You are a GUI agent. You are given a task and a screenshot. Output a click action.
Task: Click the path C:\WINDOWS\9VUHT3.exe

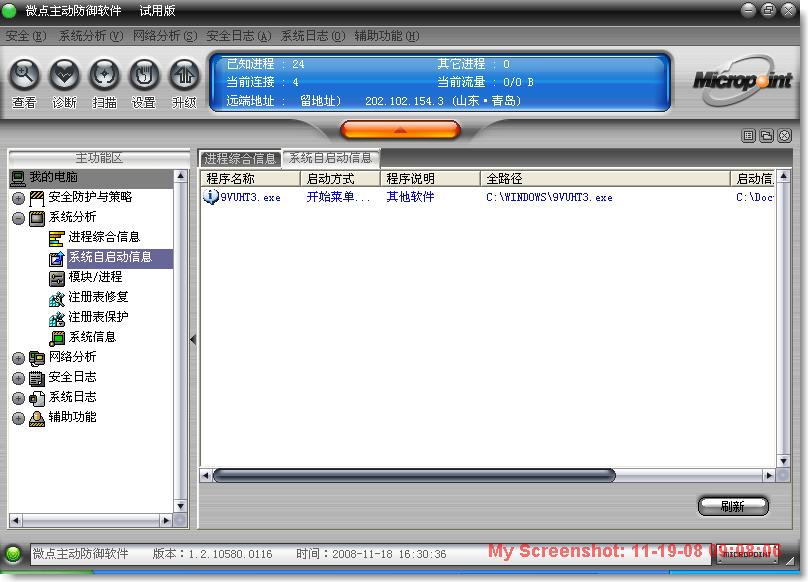pyautogui.click(x=549, y=197)
